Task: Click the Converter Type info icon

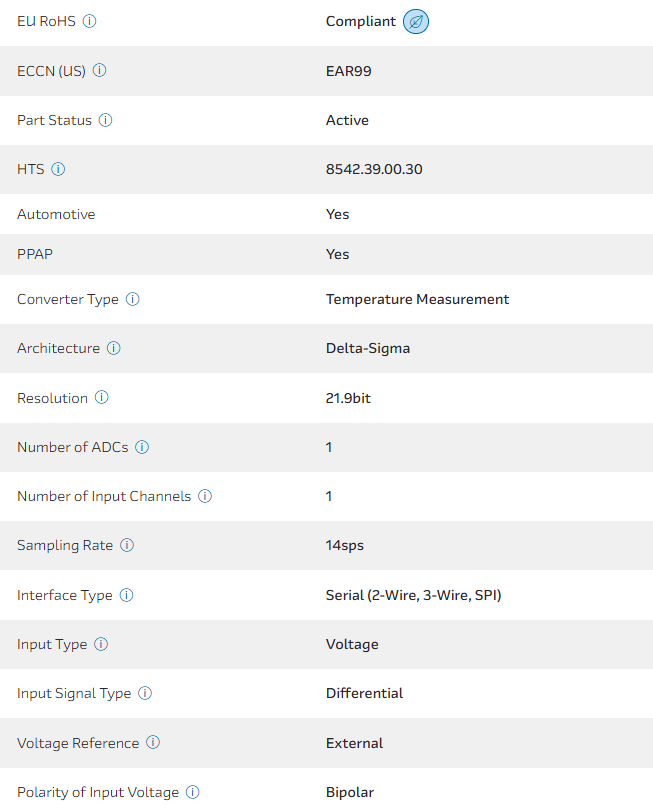Action: coord(133,299)
